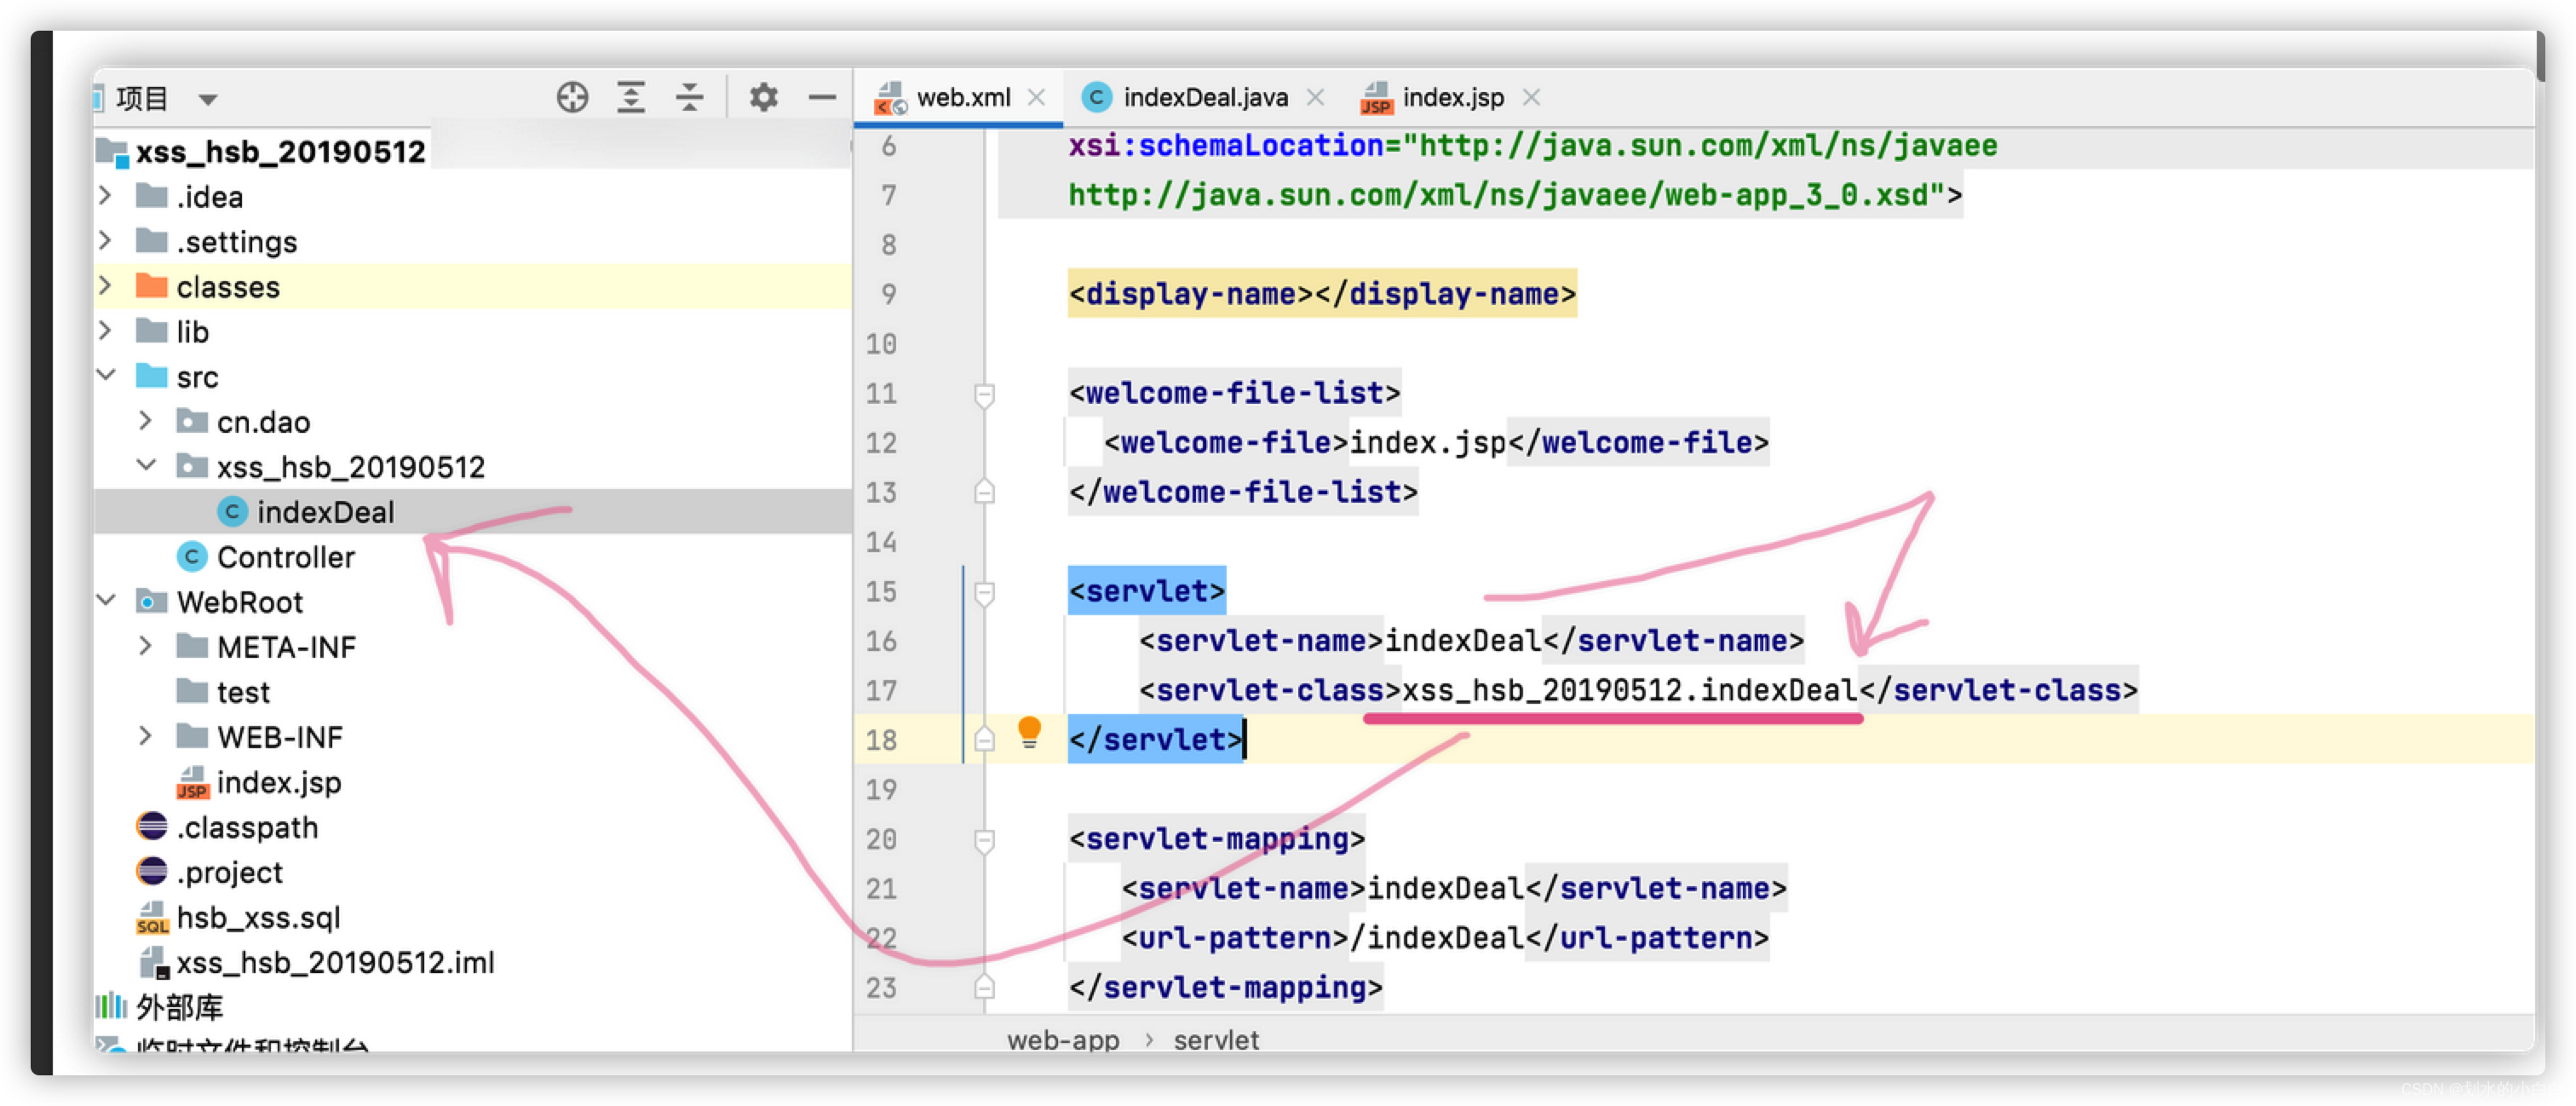The width and height of the screenshot is (2576, 1106).
Task: Open the project view dropdown arrow
Action: pyautogui.click(x=208, y=100)
